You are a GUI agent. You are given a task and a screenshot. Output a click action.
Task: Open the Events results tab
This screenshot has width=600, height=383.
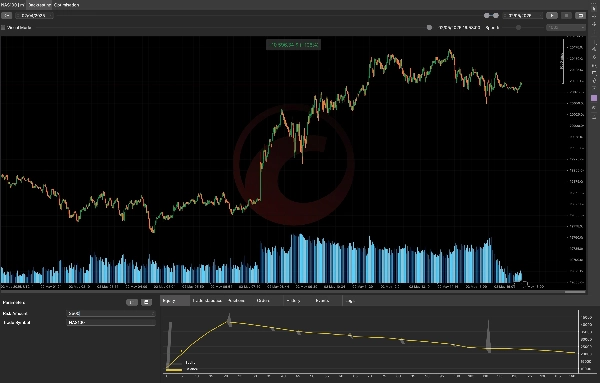pyautogui.click(x=322, y=301)
